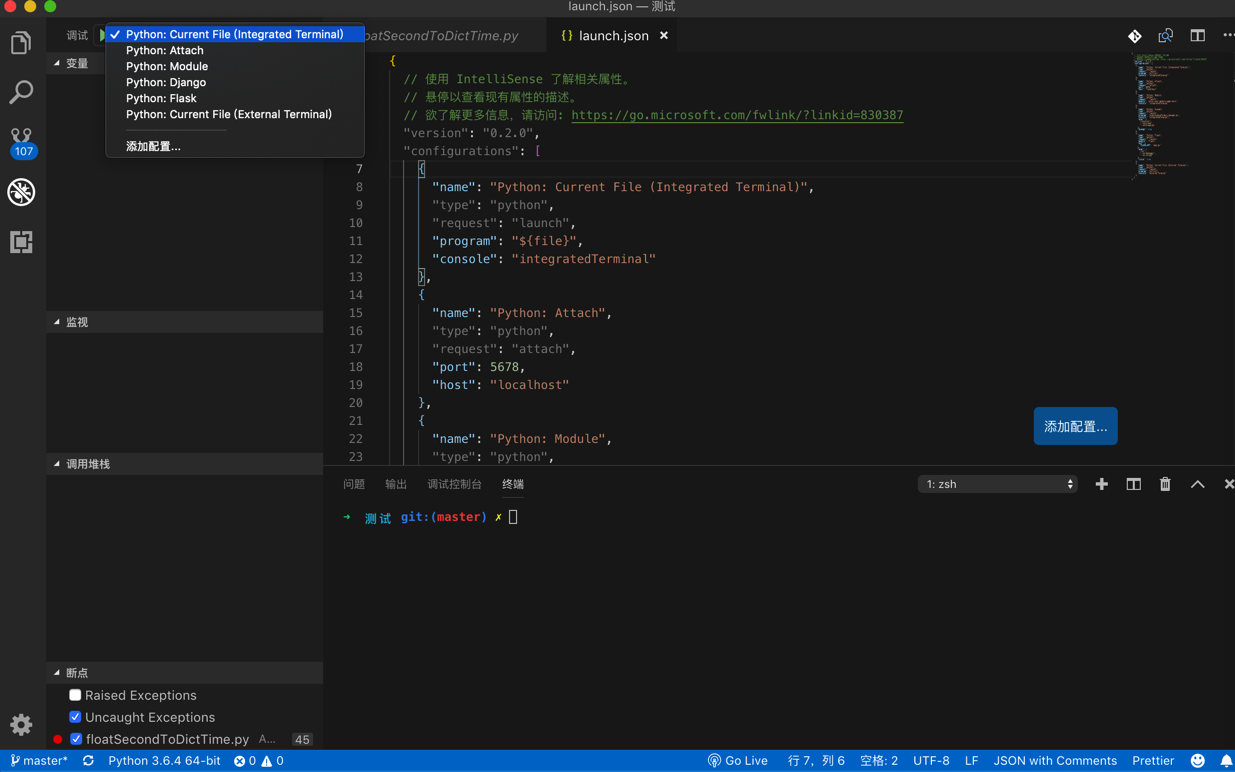
Task: Enable Raised Exceptions breakpoint
Action: click(75, 695)
